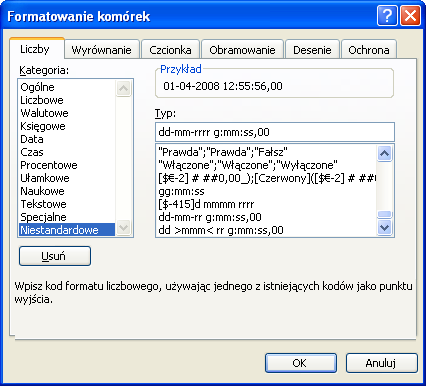Go to the Desenie tab
The height and width of the screenshot is (386, 426).
click(x=312, y=50)
